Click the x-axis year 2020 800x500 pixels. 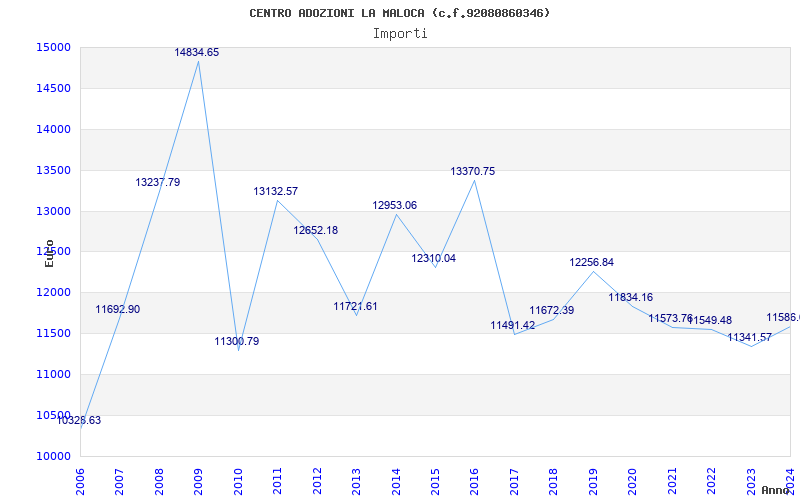point(633,481)
